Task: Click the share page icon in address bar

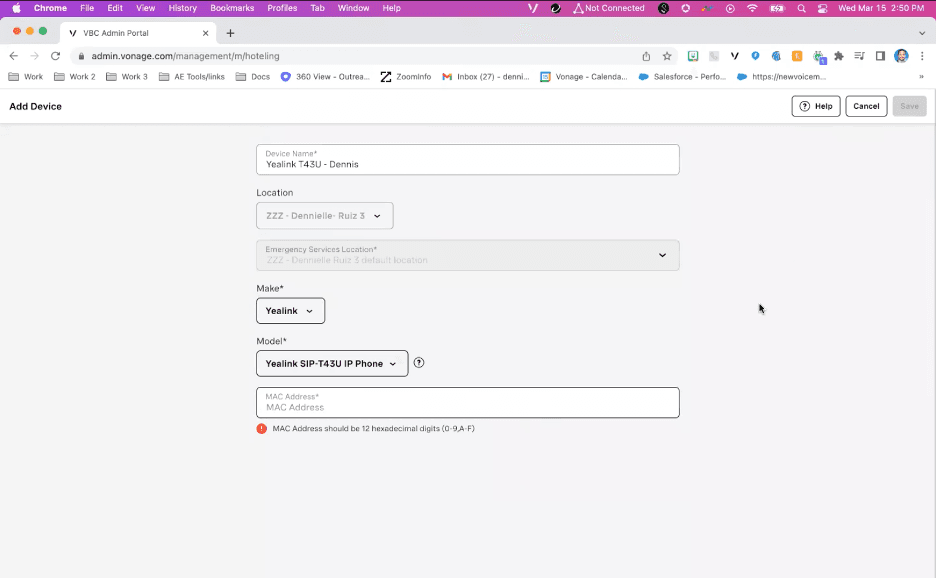Action: click(x=646, y=56)
